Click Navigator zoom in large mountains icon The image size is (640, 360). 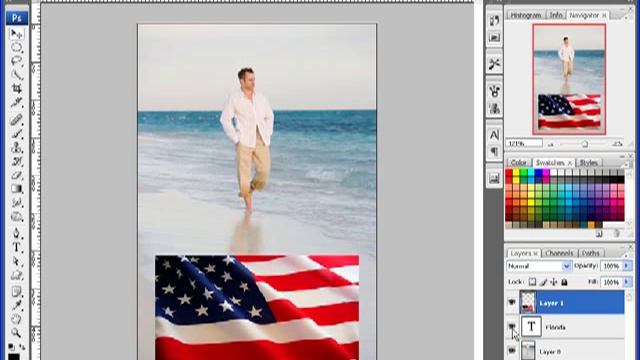click(x=618, y=144)
